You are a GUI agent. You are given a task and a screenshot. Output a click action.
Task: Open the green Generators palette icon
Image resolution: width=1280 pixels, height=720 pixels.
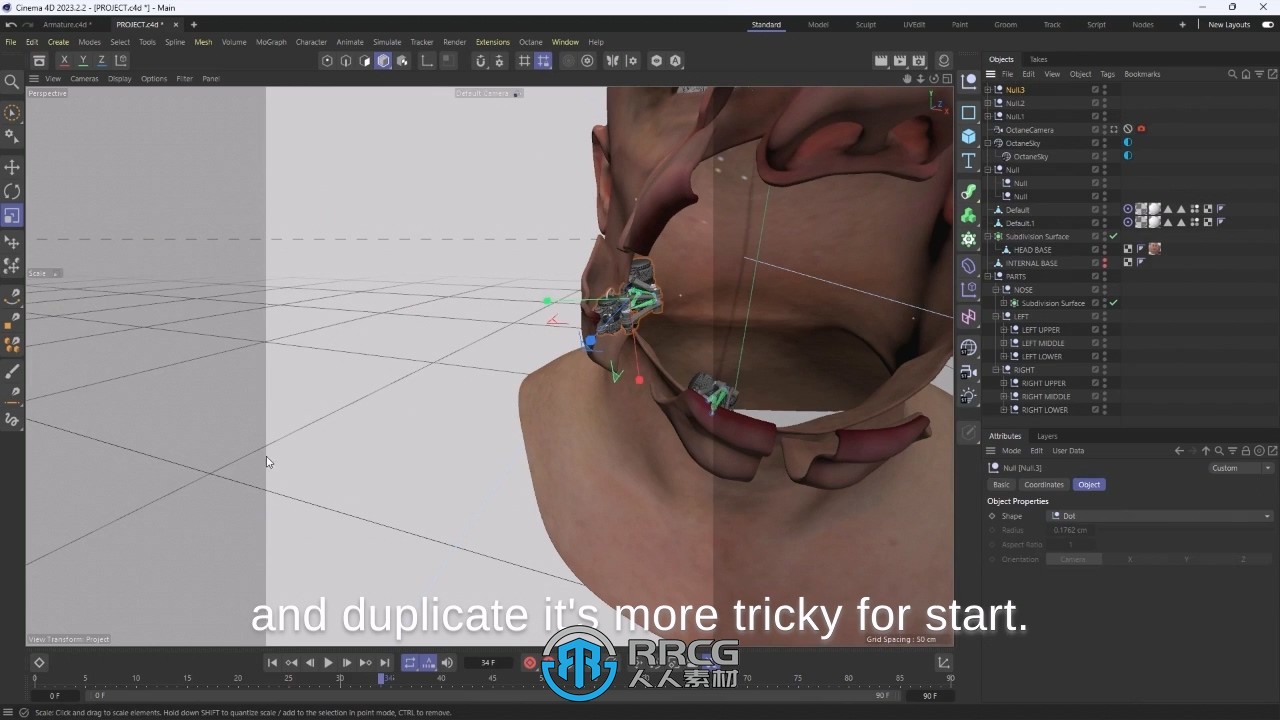(x=969, y=216)
